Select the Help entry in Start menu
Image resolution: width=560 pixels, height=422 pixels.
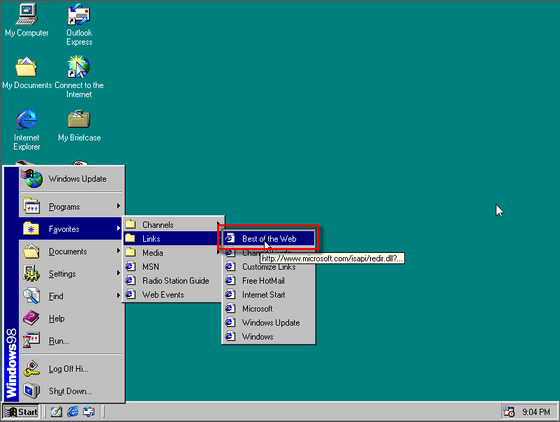tap(71, 318)
